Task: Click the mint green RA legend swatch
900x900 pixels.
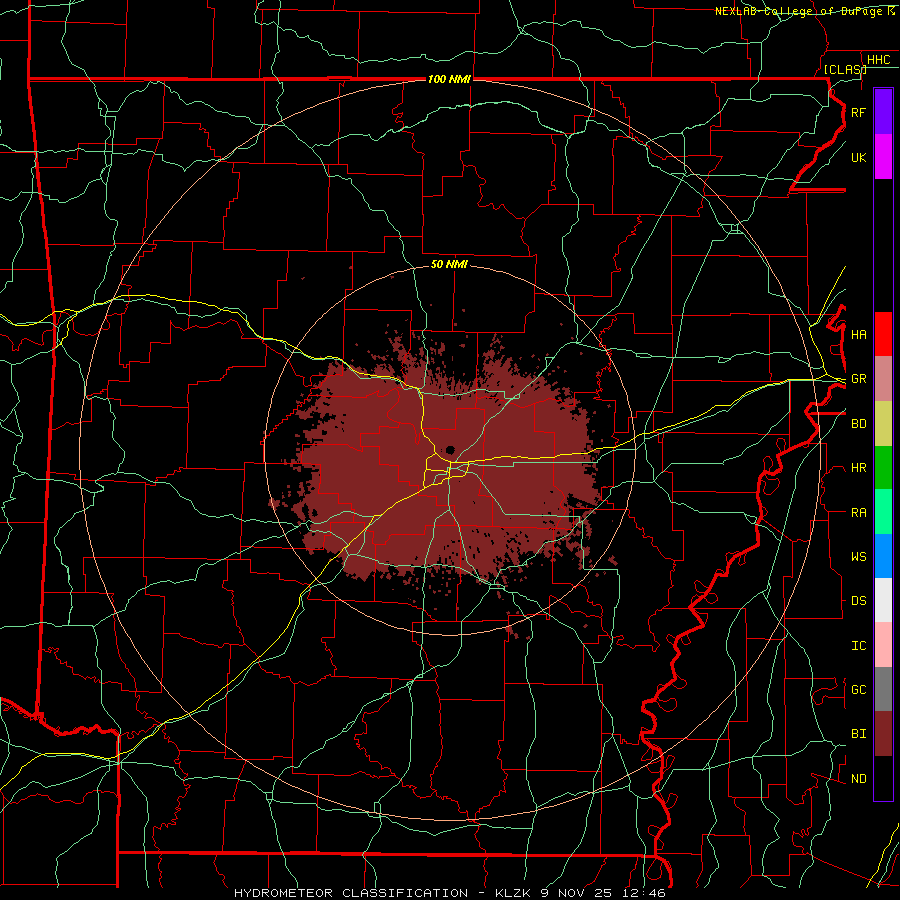Action: [883, 512]
